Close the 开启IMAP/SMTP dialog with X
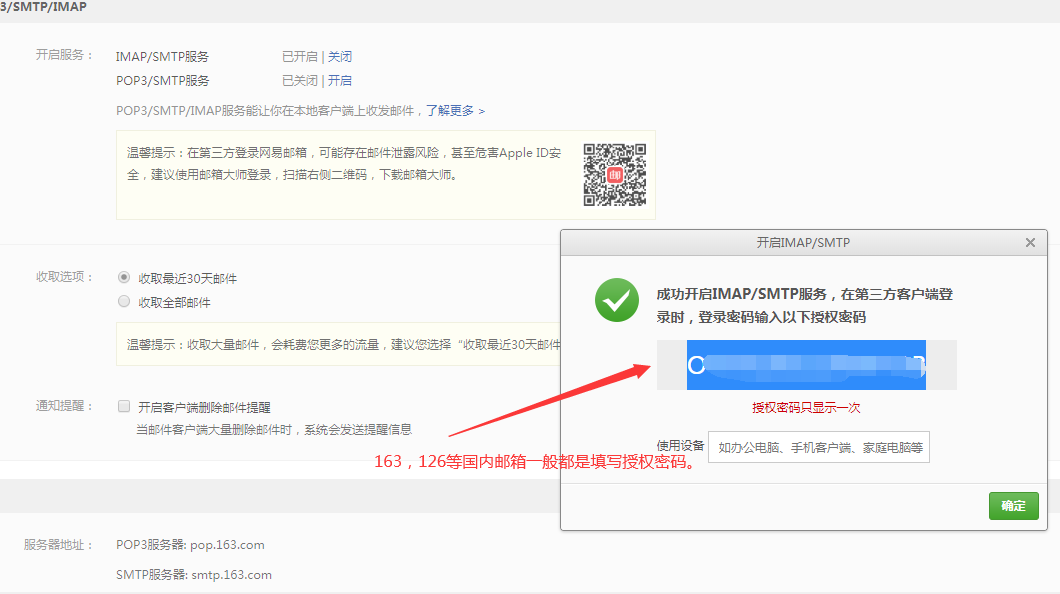Screen dimensions: 1060x594 pyautogui.click(x=1030, y=243)
